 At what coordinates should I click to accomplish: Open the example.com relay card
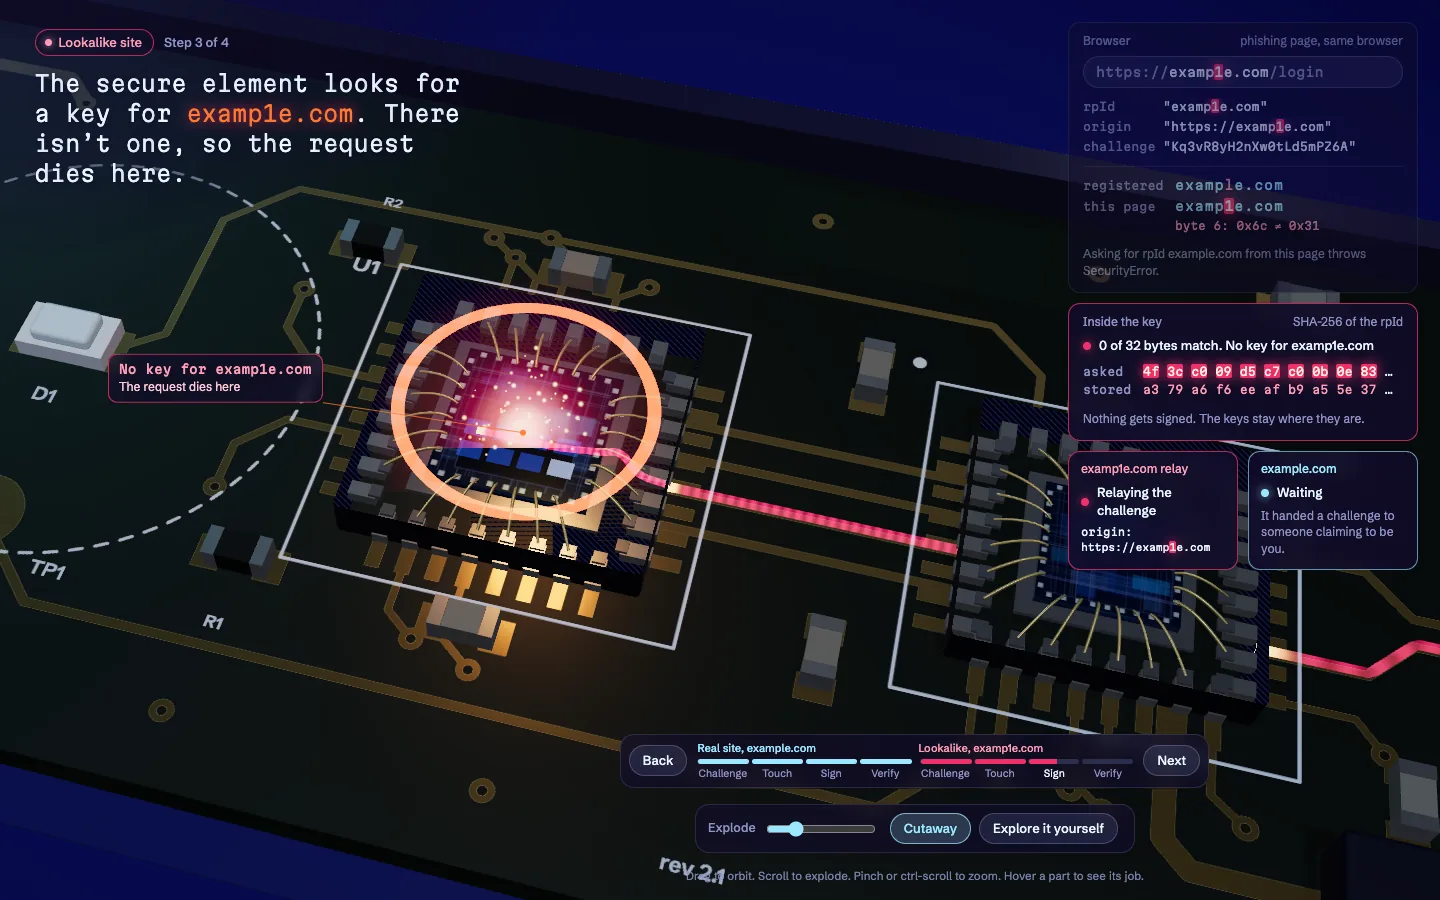(x=1153, y=510)
